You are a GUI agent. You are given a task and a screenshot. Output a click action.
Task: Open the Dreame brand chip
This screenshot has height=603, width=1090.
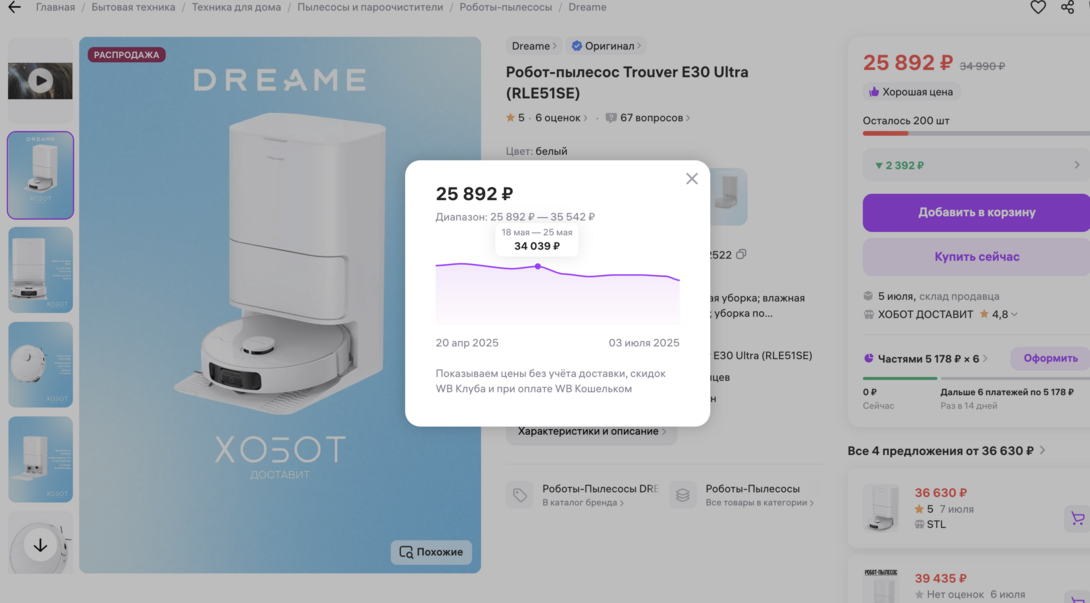(x=534, y=46)
